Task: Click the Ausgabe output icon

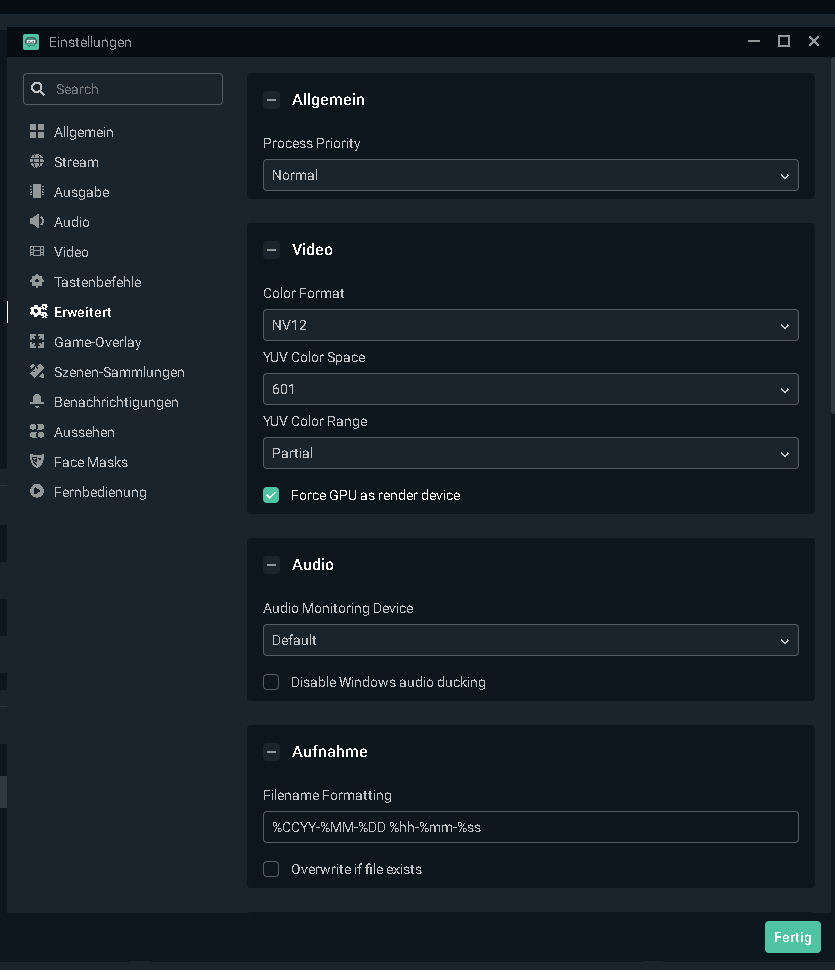Action: coord(37,192)
